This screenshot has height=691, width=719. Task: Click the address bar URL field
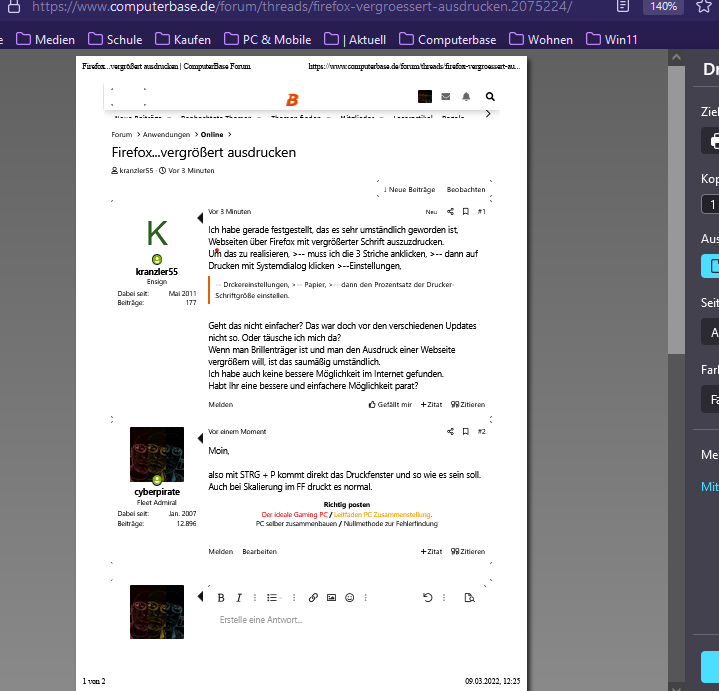[x=302, y=6]
